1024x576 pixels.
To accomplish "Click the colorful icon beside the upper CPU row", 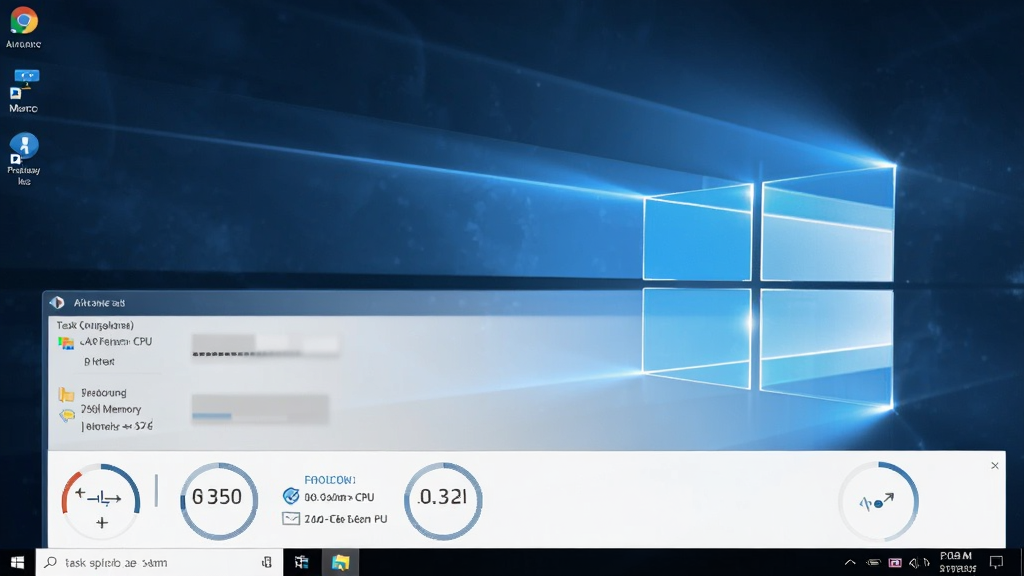I will coord(66,343).
